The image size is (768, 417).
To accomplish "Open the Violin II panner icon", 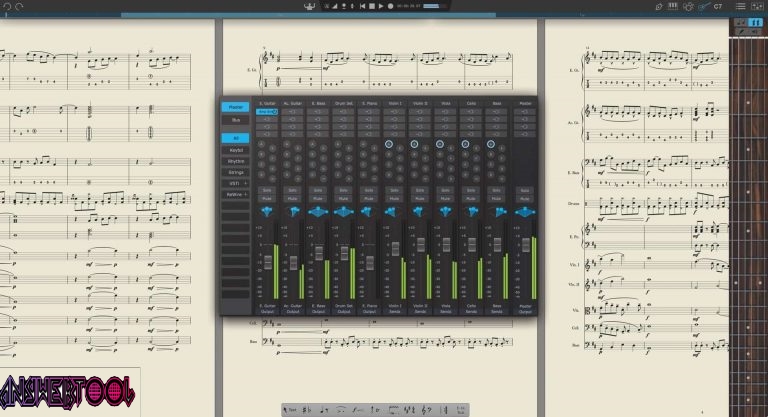I will point(419,212).
